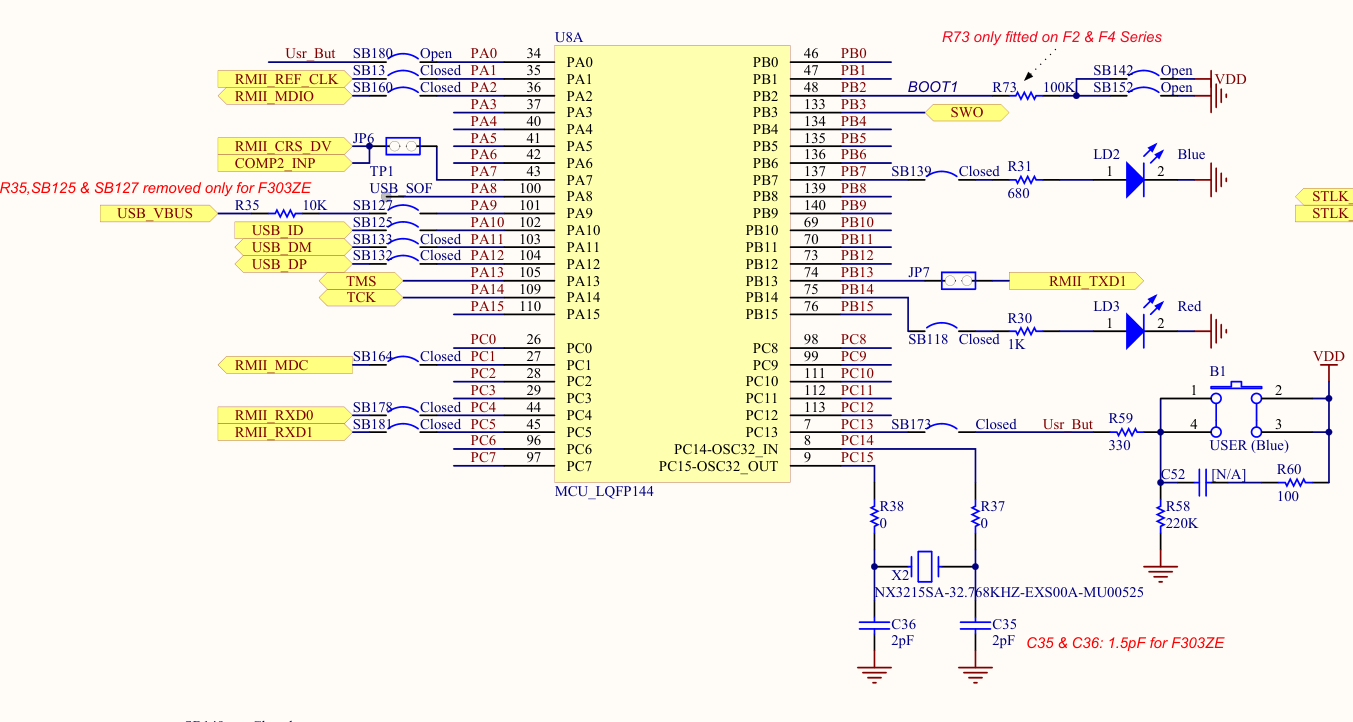Click the BOOT1 net label

point(933,87)
